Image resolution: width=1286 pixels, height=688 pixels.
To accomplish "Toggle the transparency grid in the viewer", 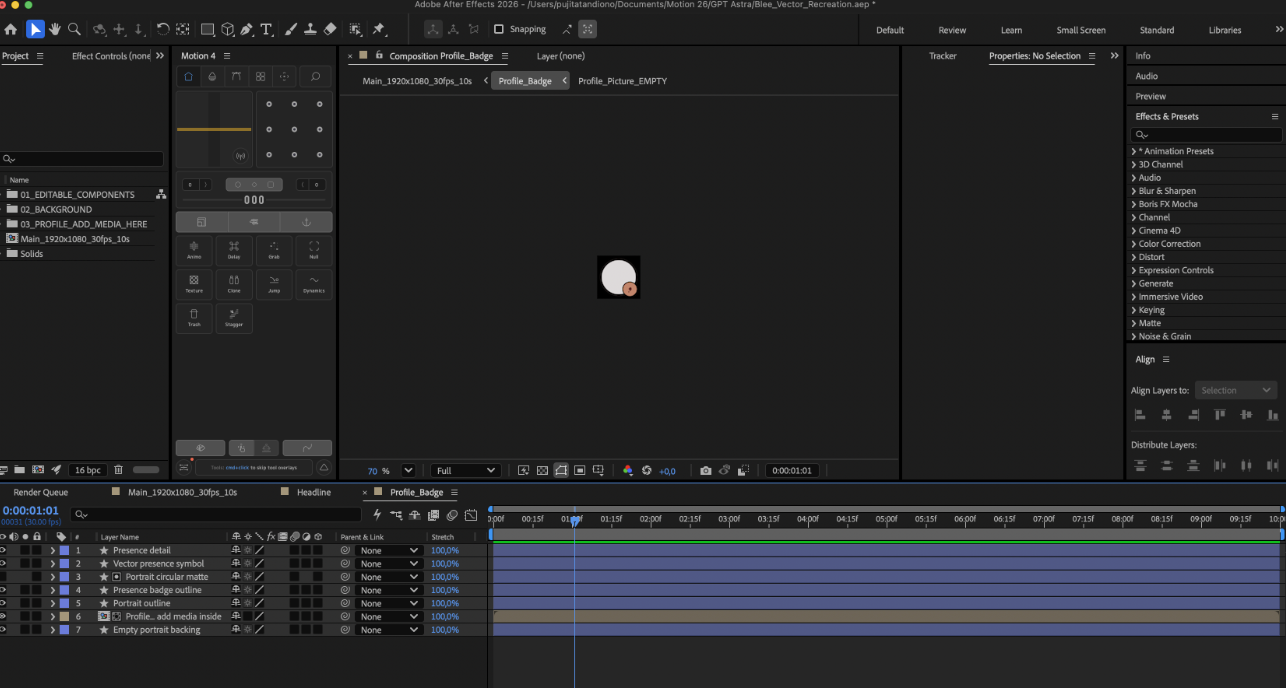I will (x=542, y=470).
